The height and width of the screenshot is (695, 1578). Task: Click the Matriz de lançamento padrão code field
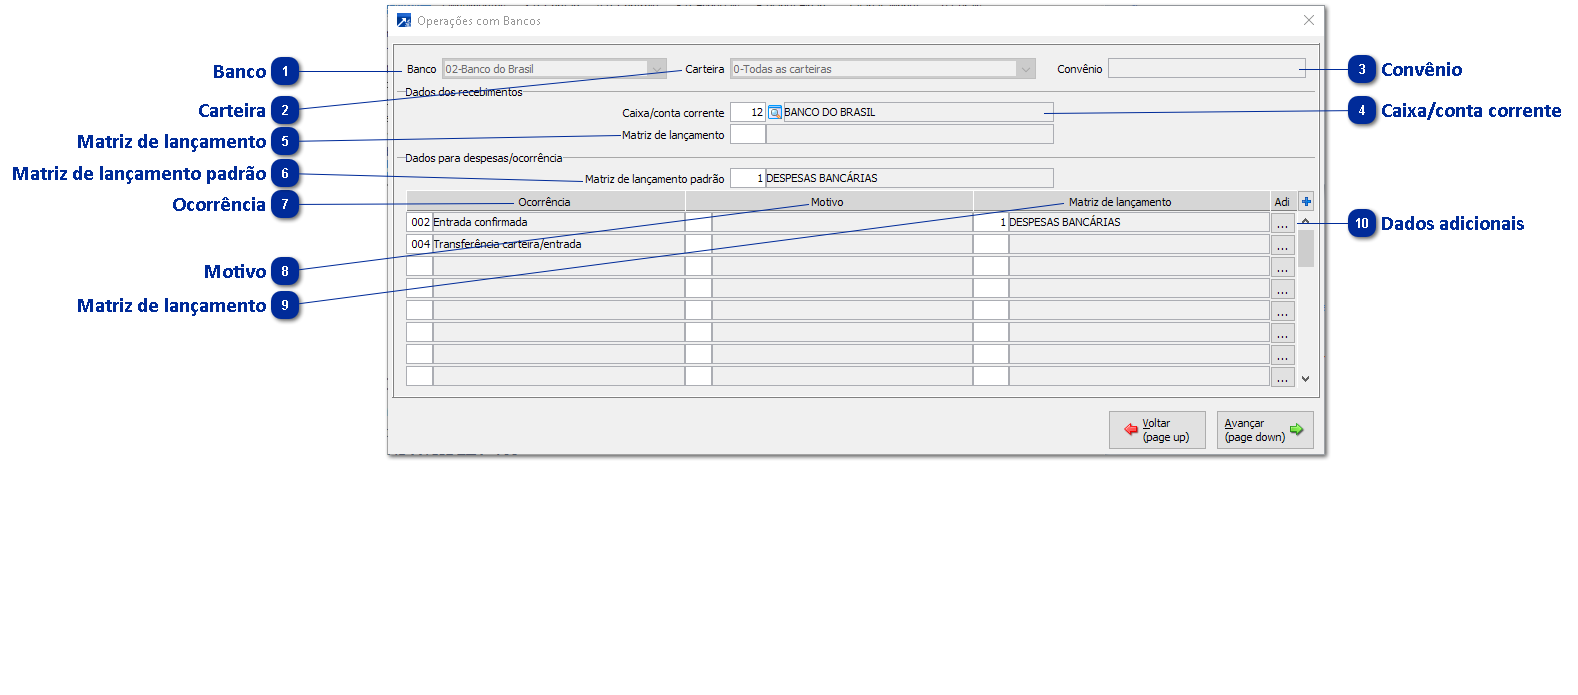coord(748,178)
